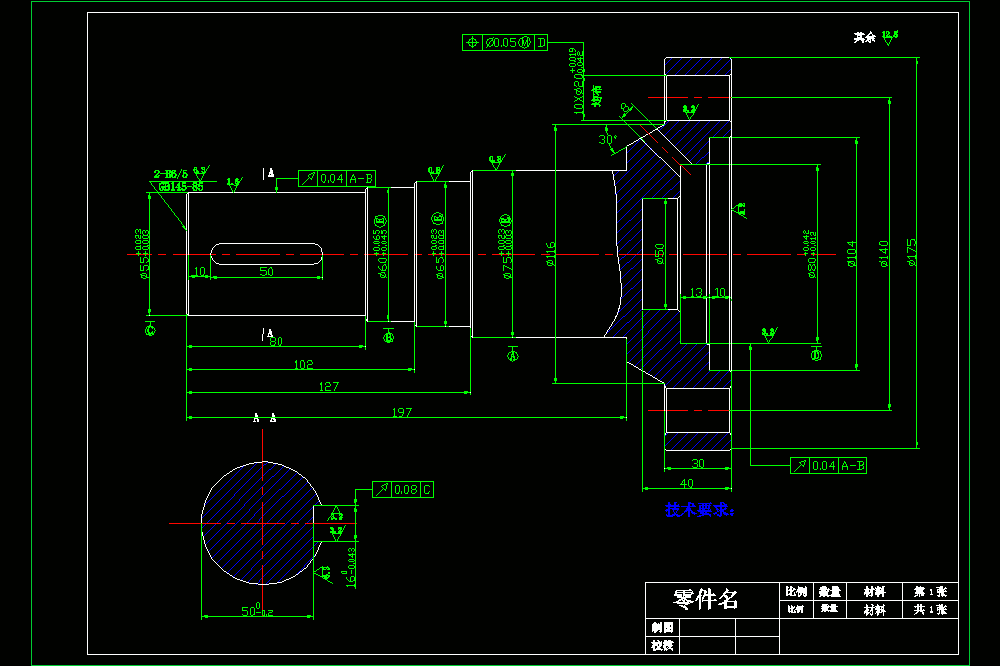Viewport: 1000px width, 666px height.
Task: Select the 0.04 A-B runout frame below the flange
Action: pos(828,466)
